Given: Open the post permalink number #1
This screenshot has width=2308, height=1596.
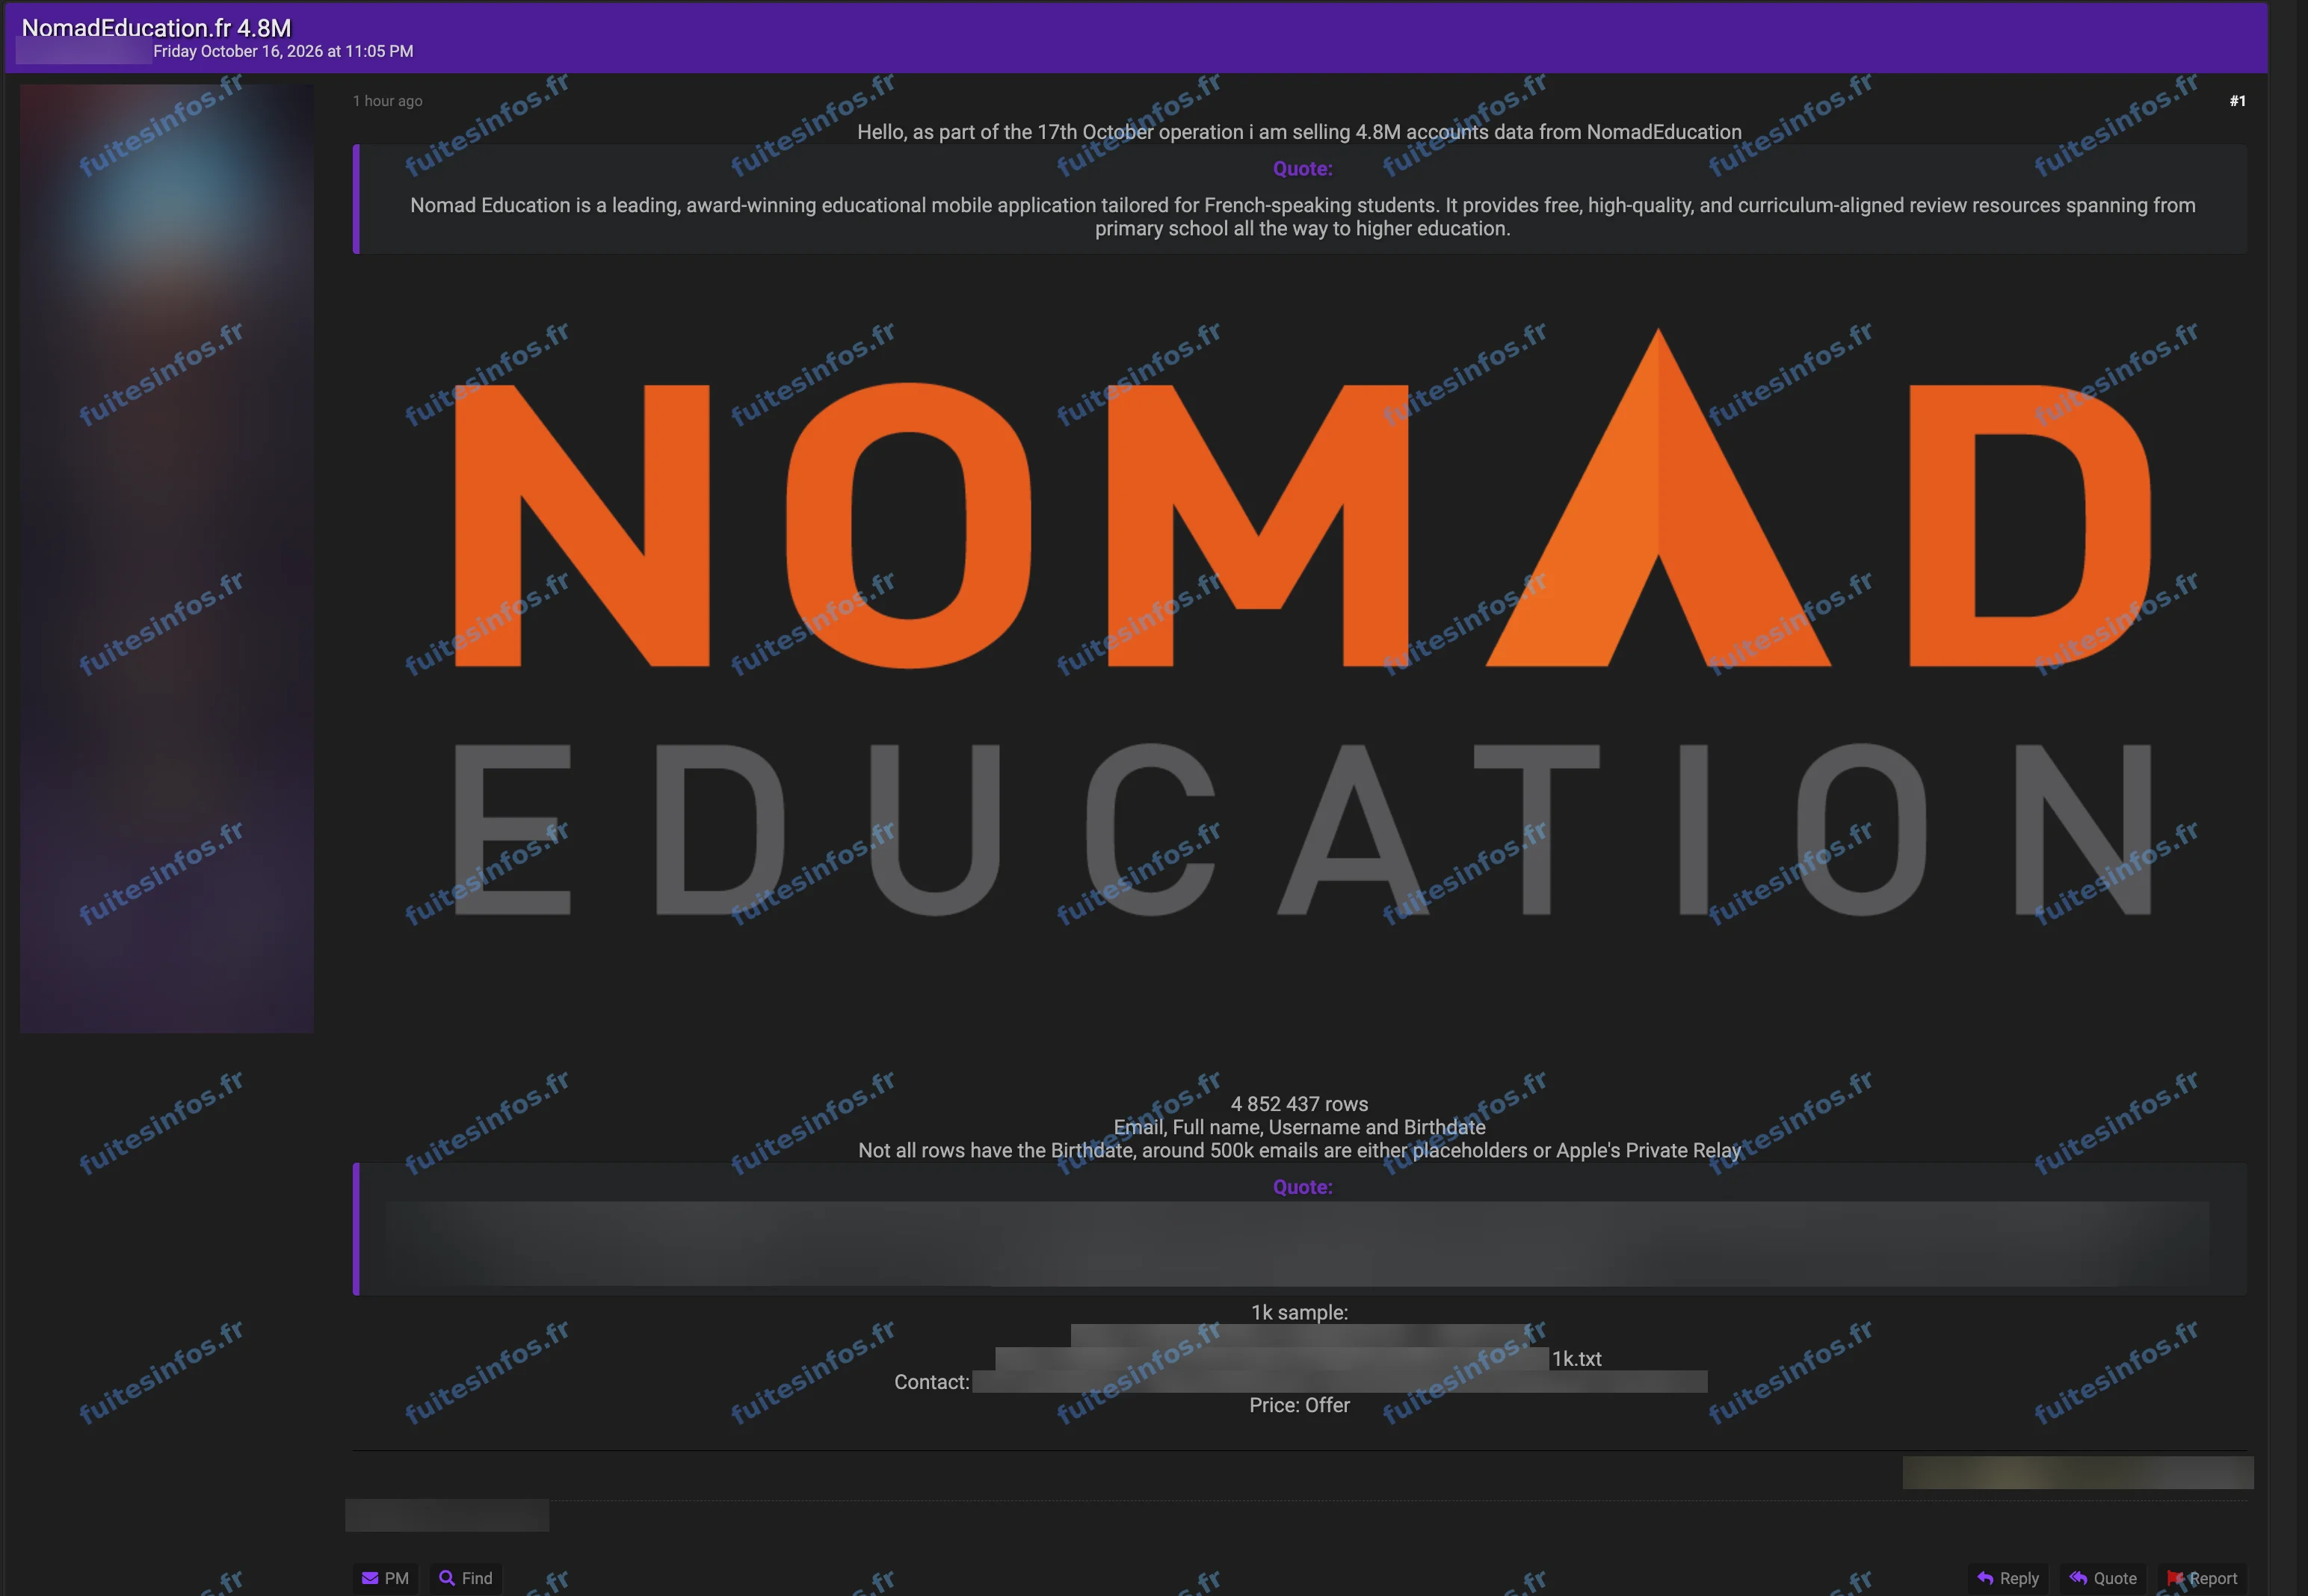Looking at the screenshot, I should [2237, 101].
